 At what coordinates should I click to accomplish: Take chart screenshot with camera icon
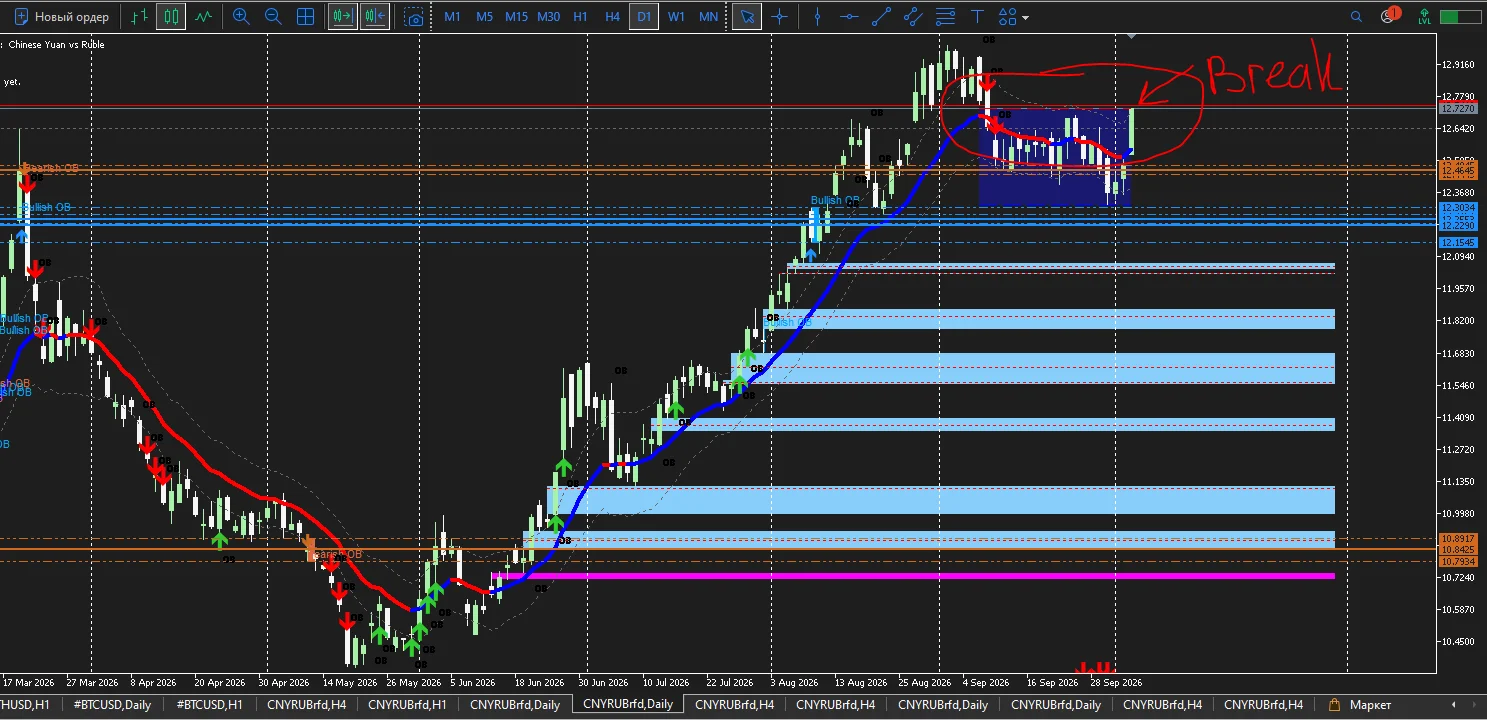414,17
